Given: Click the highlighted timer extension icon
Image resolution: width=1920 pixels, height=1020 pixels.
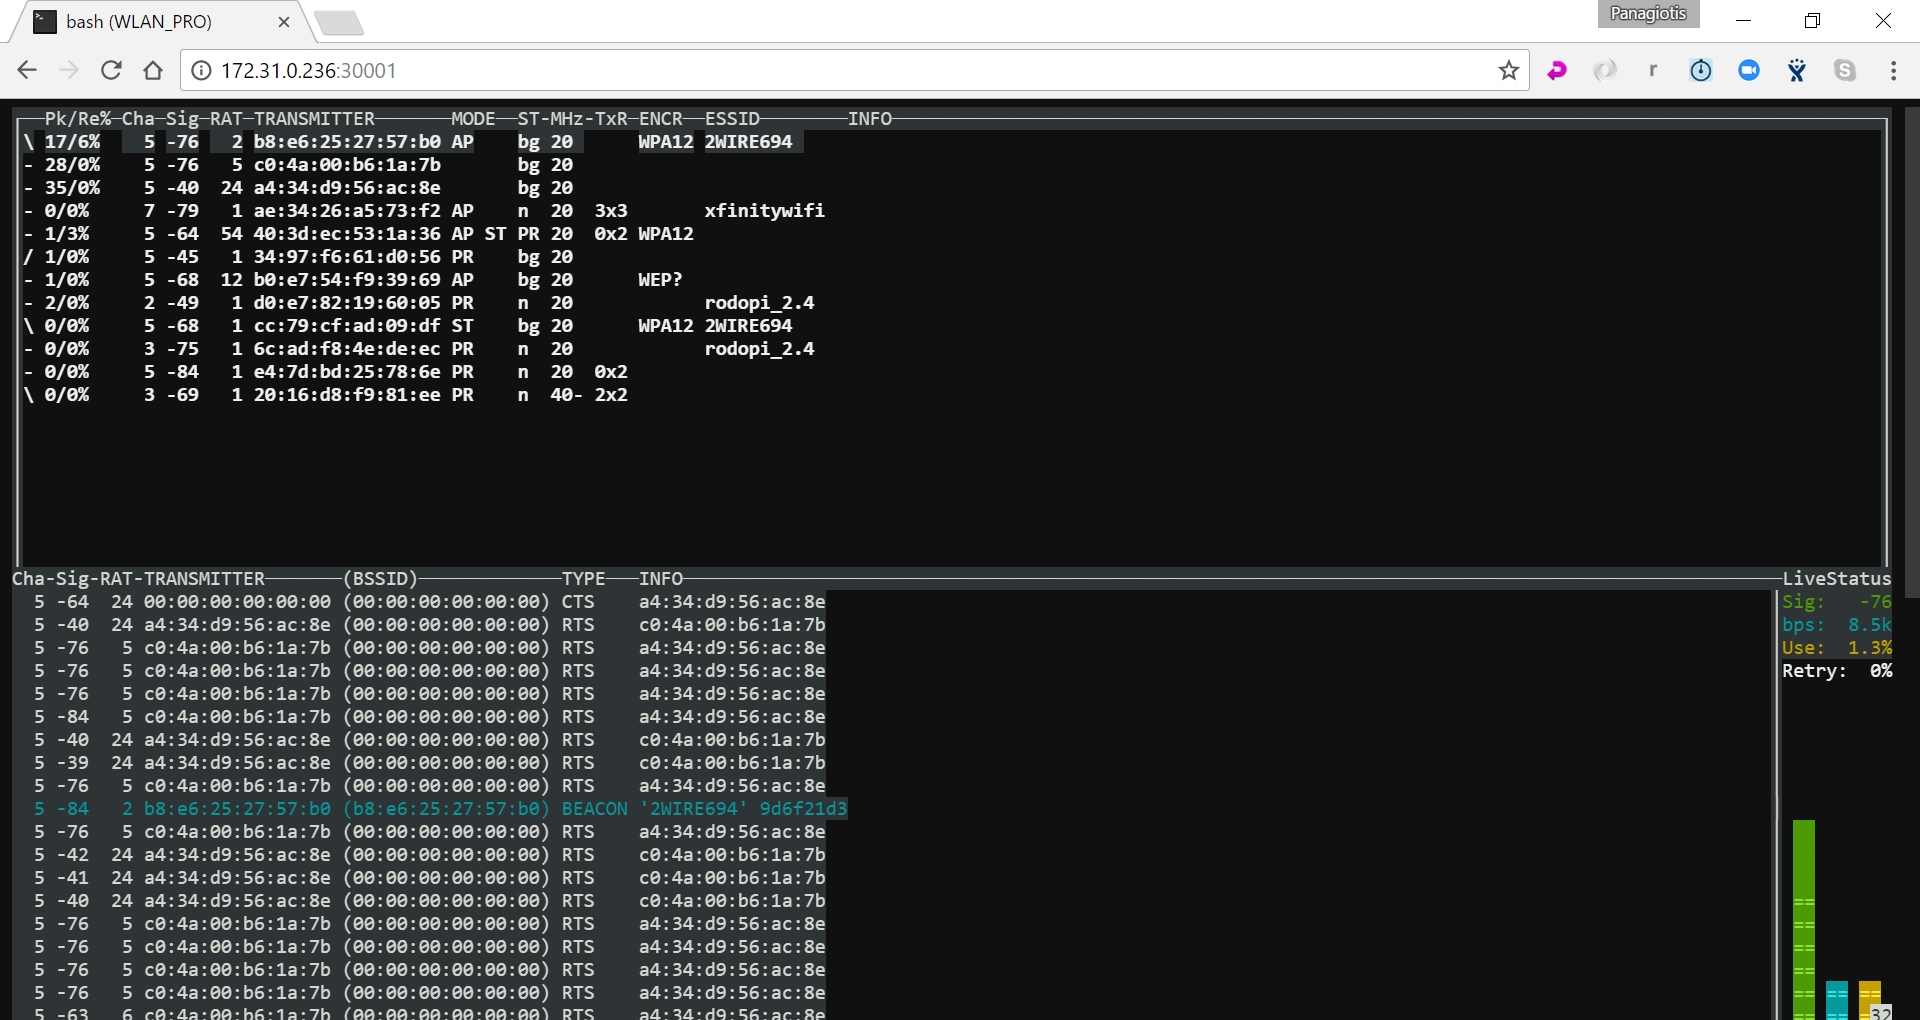Looking at the screenshot, I should click(1701, 70).
